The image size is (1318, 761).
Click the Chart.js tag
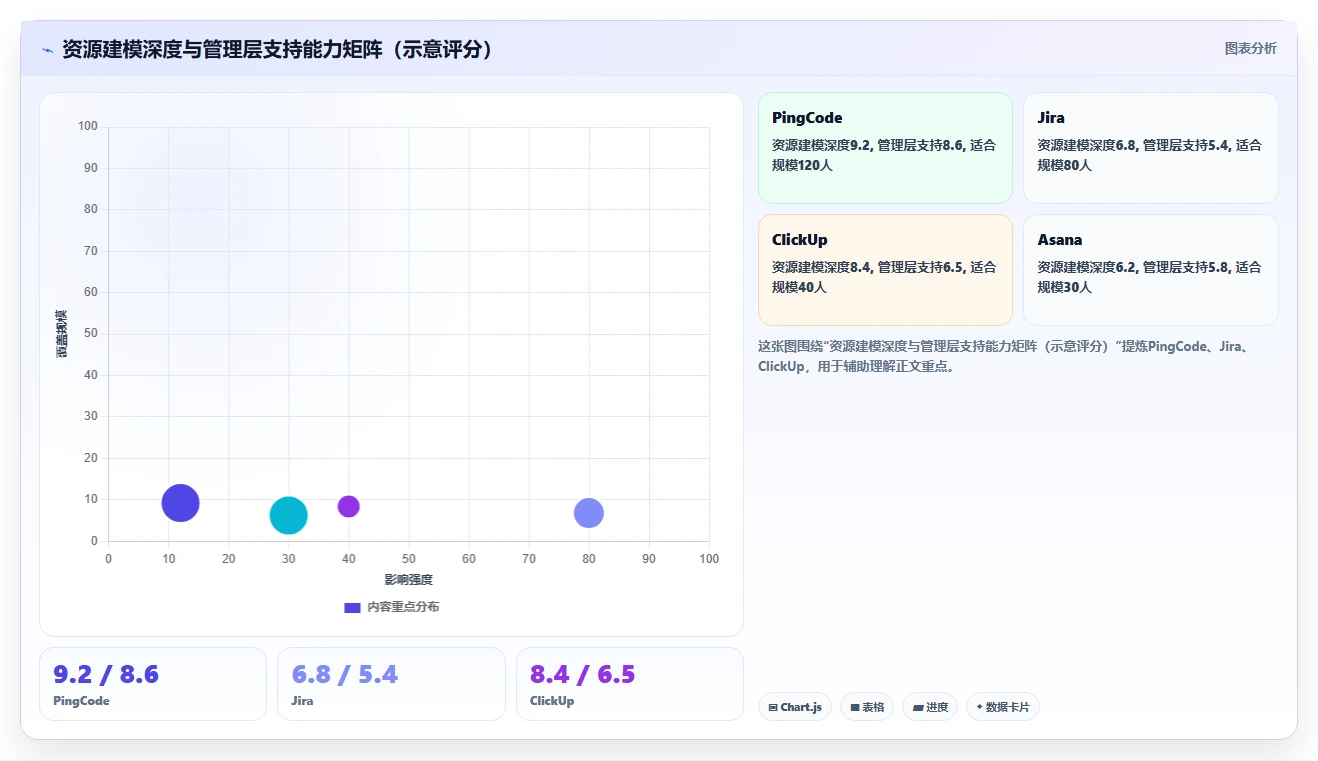click(795, 707)
